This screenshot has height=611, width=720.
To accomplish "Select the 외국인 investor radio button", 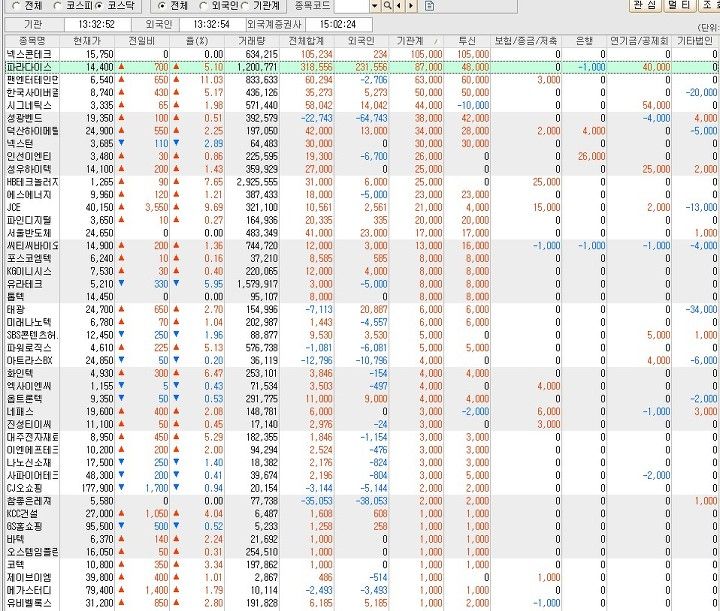I will (x=204, y=6).
